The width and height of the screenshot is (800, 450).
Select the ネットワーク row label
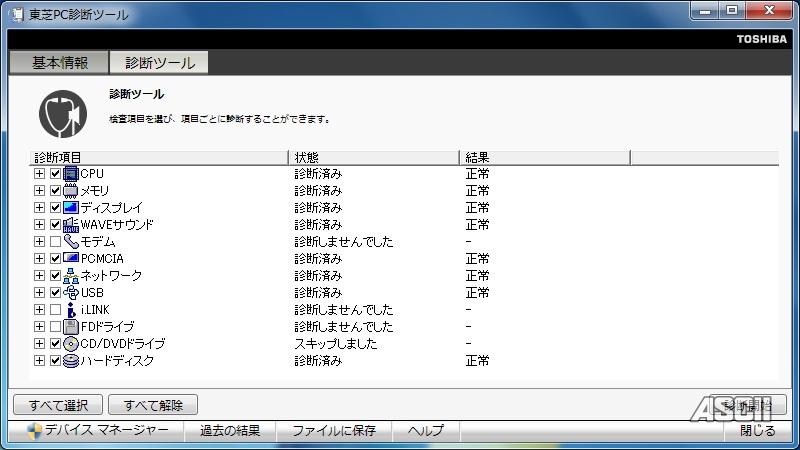(x=111, y=276)
